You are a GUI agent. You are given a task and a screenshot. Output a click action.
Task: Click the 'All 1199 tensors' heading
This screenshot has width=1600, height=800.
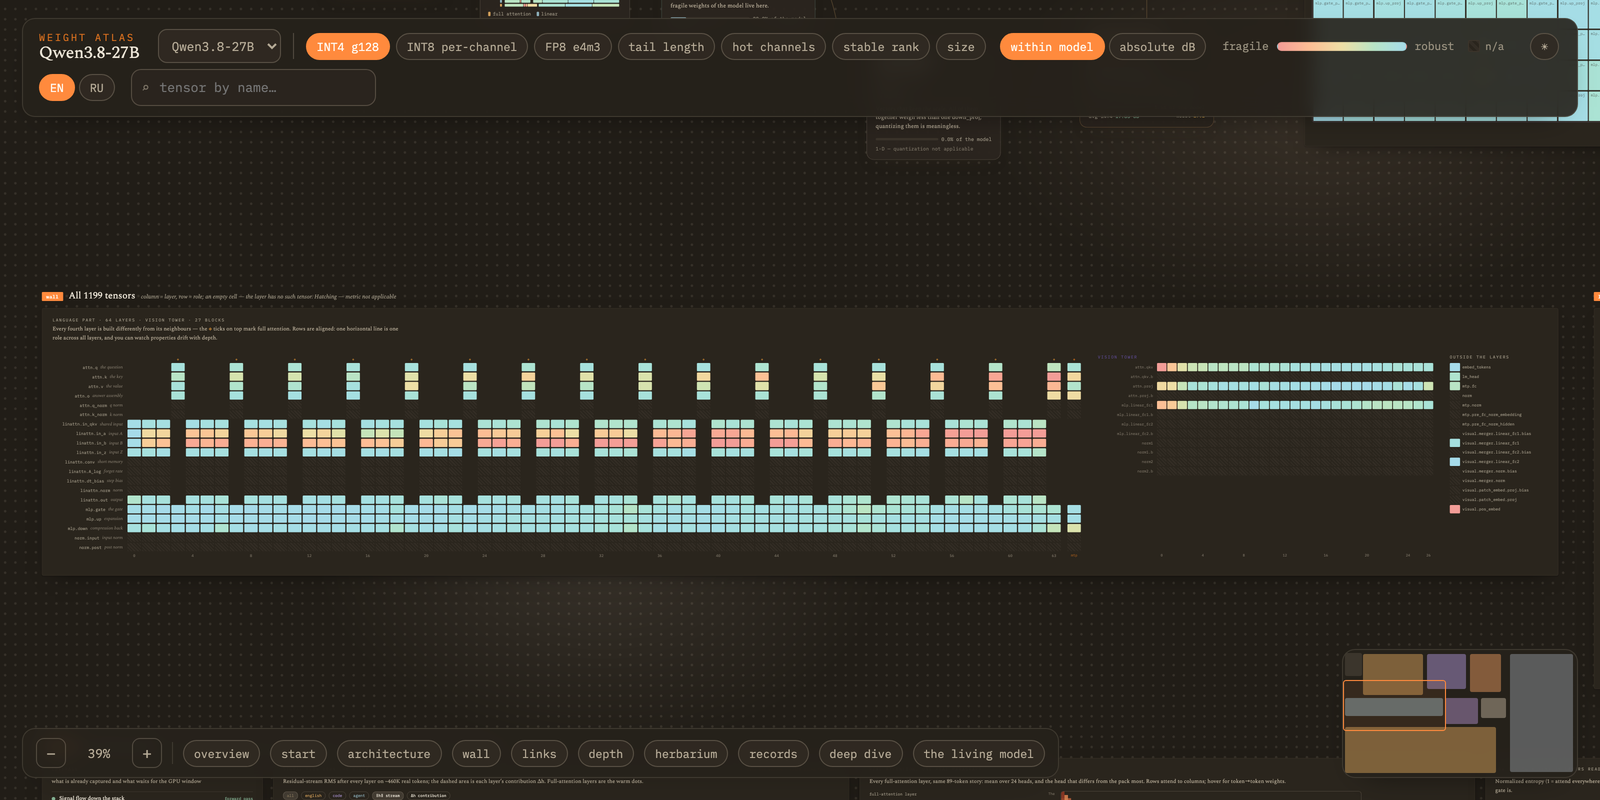pos(102,296)
